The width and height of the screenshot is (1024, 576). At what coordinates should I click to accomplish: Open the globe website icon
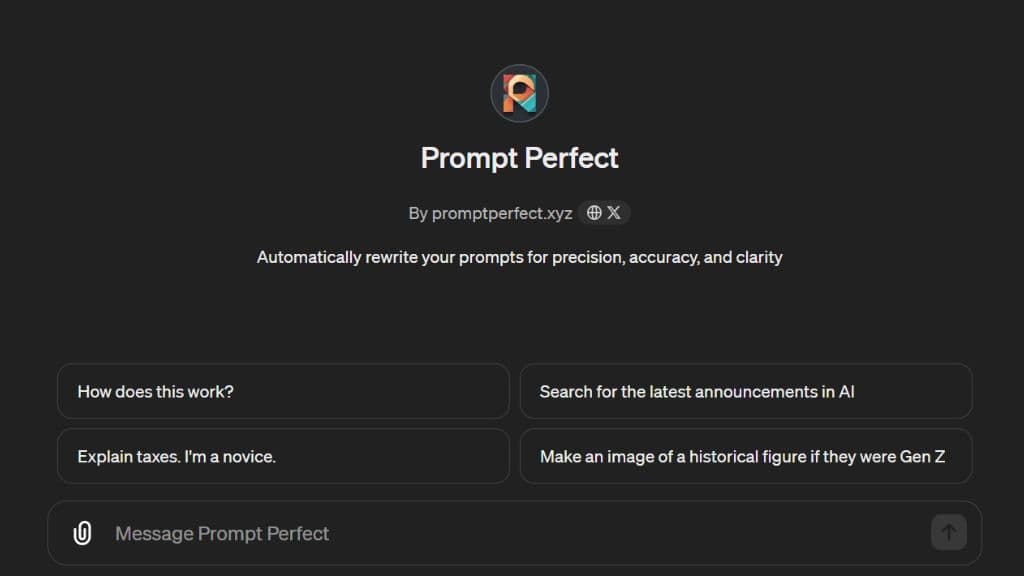[594, 213]
